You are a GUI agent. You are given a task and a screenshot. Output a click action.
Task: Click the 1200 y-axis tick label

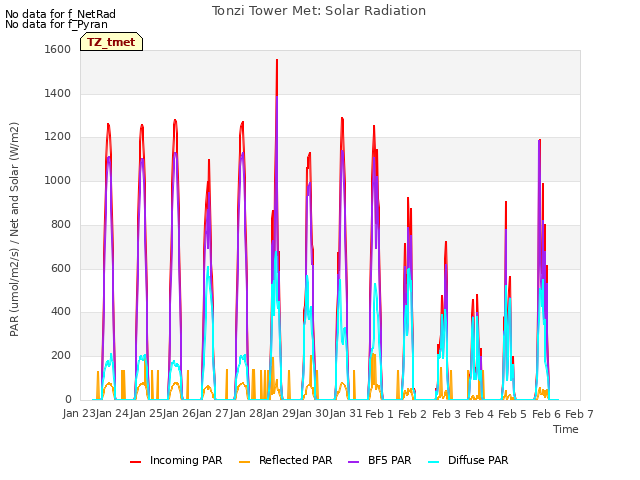coord(58,137)
